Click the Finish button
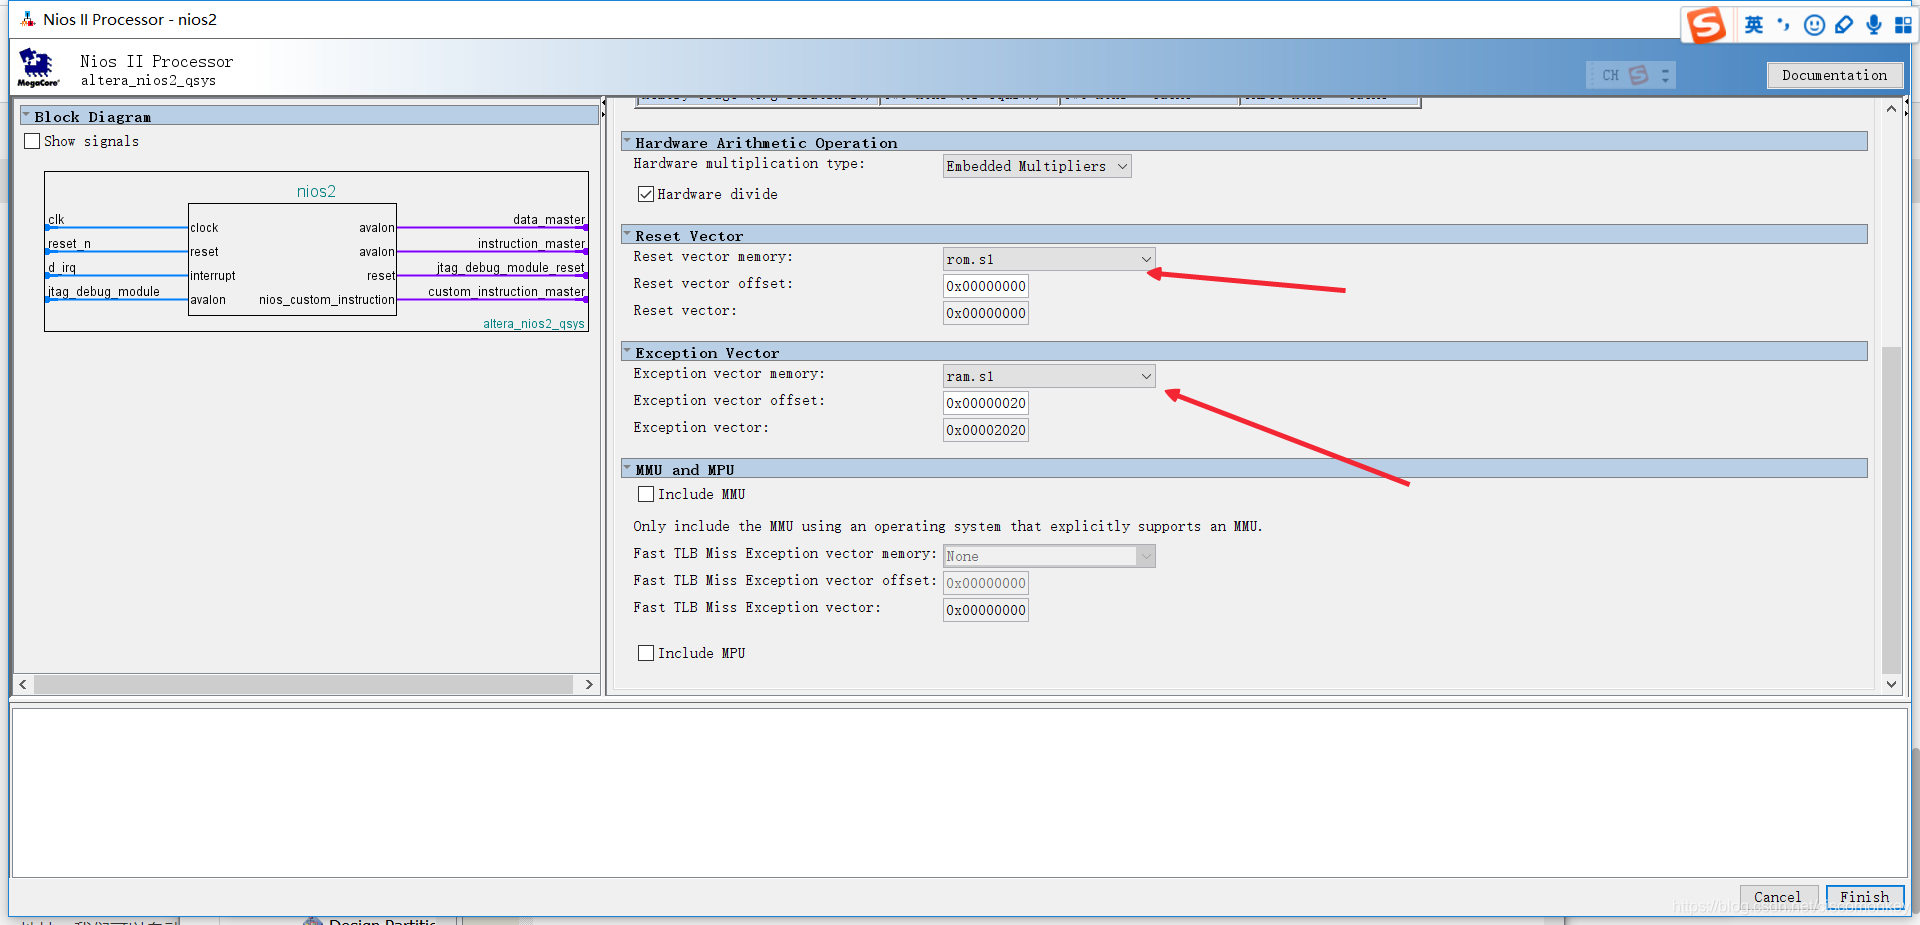The image size is (1920, 925). (1865, 897)
